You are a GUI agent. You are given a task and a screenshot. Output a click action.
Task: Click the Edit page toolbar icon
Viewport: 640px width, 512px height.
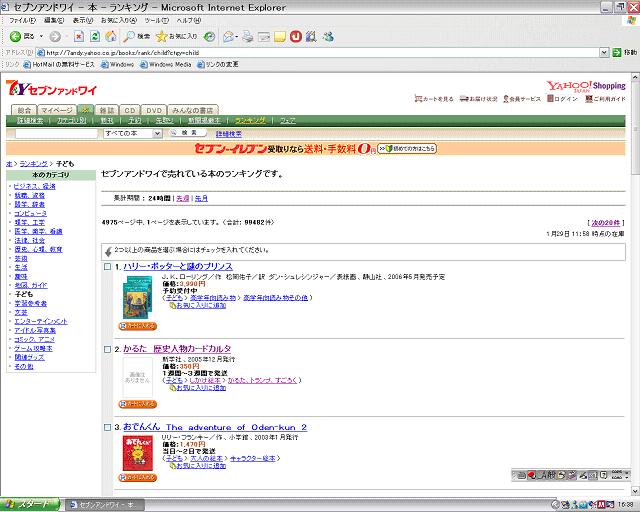[264, 37]
